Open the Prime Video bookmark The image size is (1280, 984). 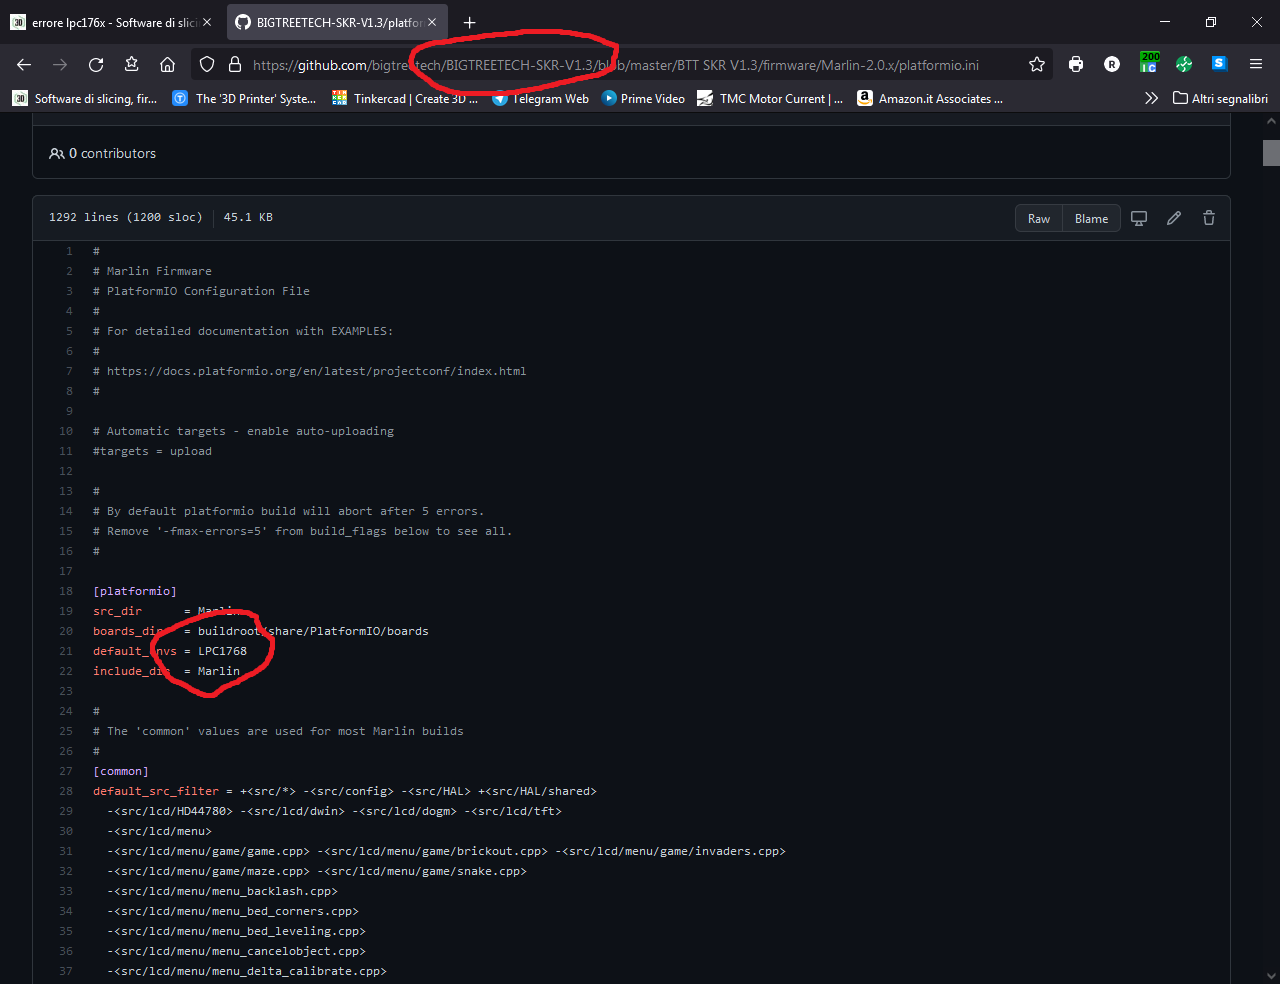[643, 98]
